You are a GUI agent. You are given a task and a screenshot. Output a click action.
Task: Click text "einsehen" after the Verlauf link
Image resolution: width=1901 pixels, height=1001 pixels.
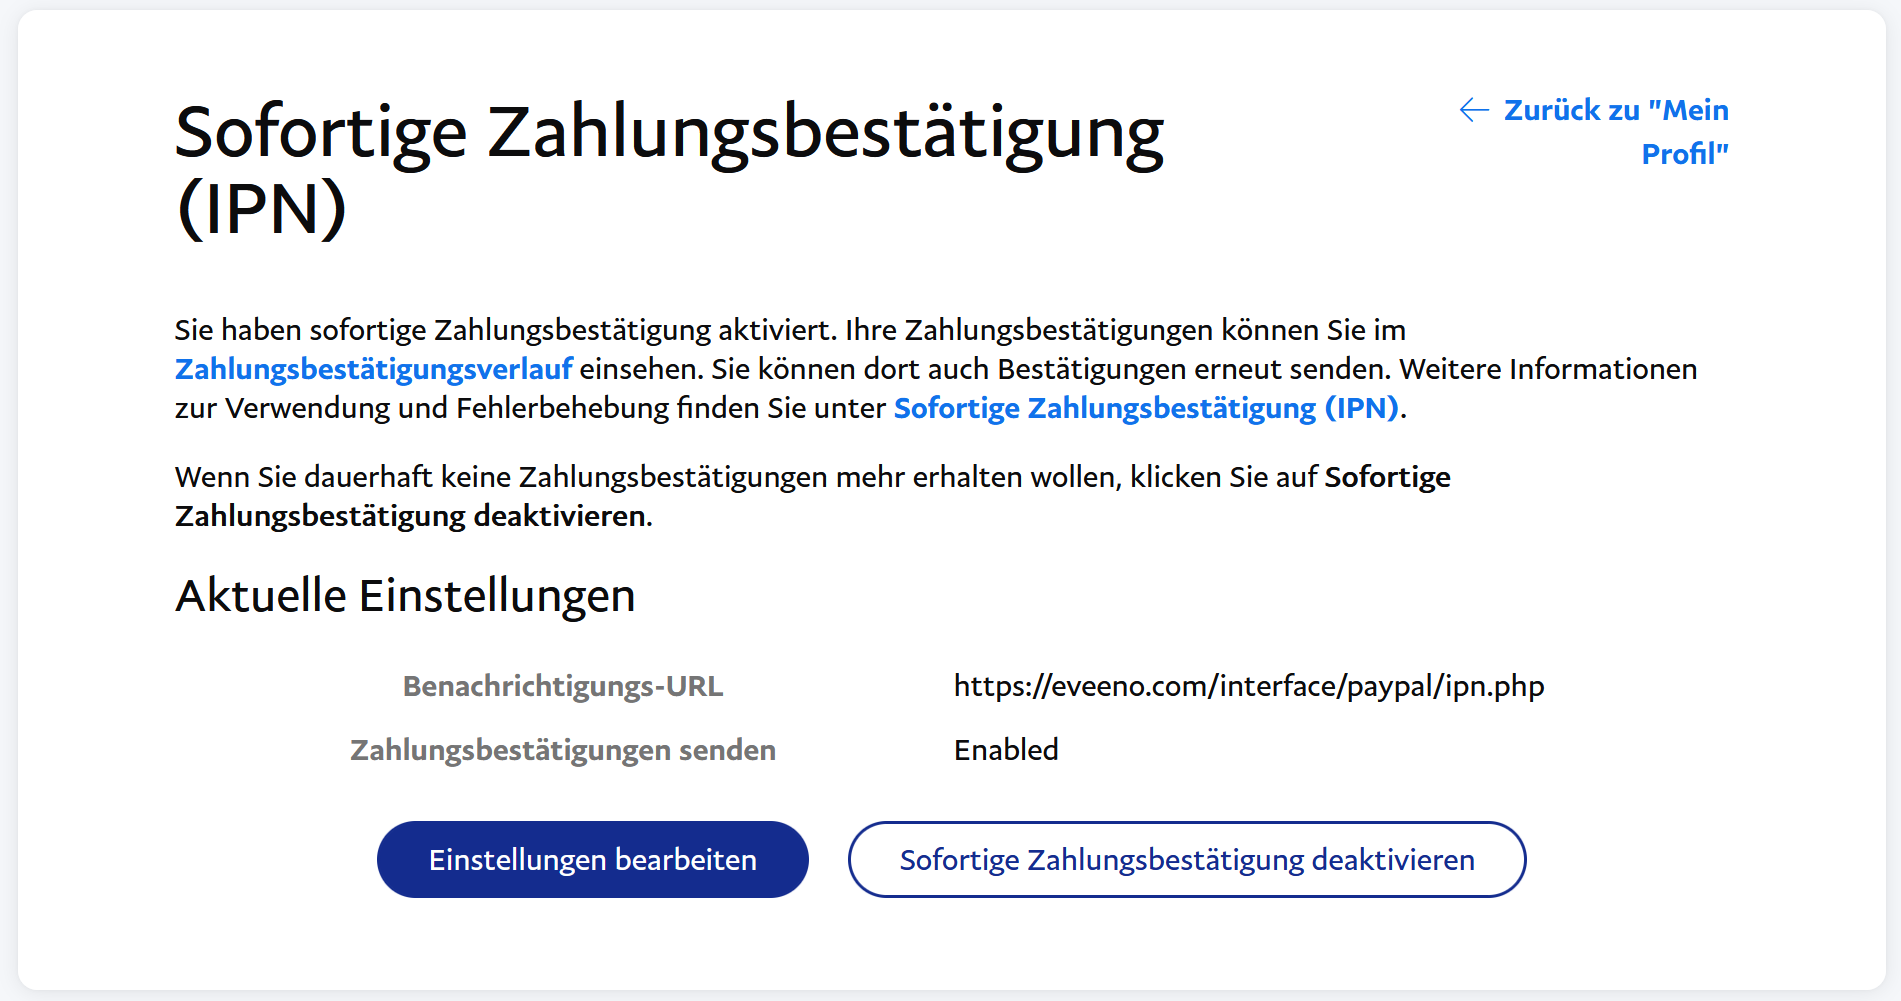640,369
